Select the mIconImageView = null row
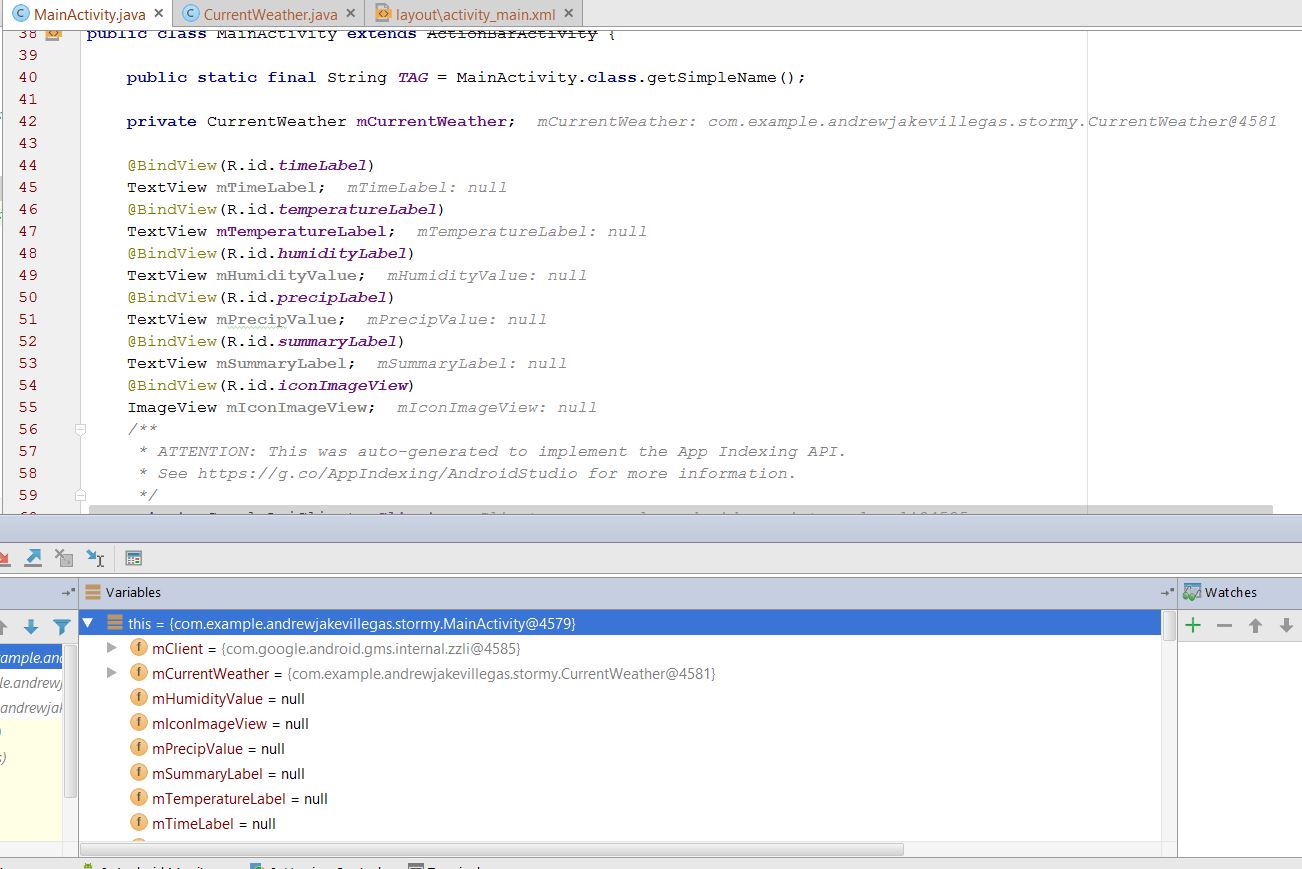The height and width of the screenshot is (869, 1302). (x=620, y=723)
